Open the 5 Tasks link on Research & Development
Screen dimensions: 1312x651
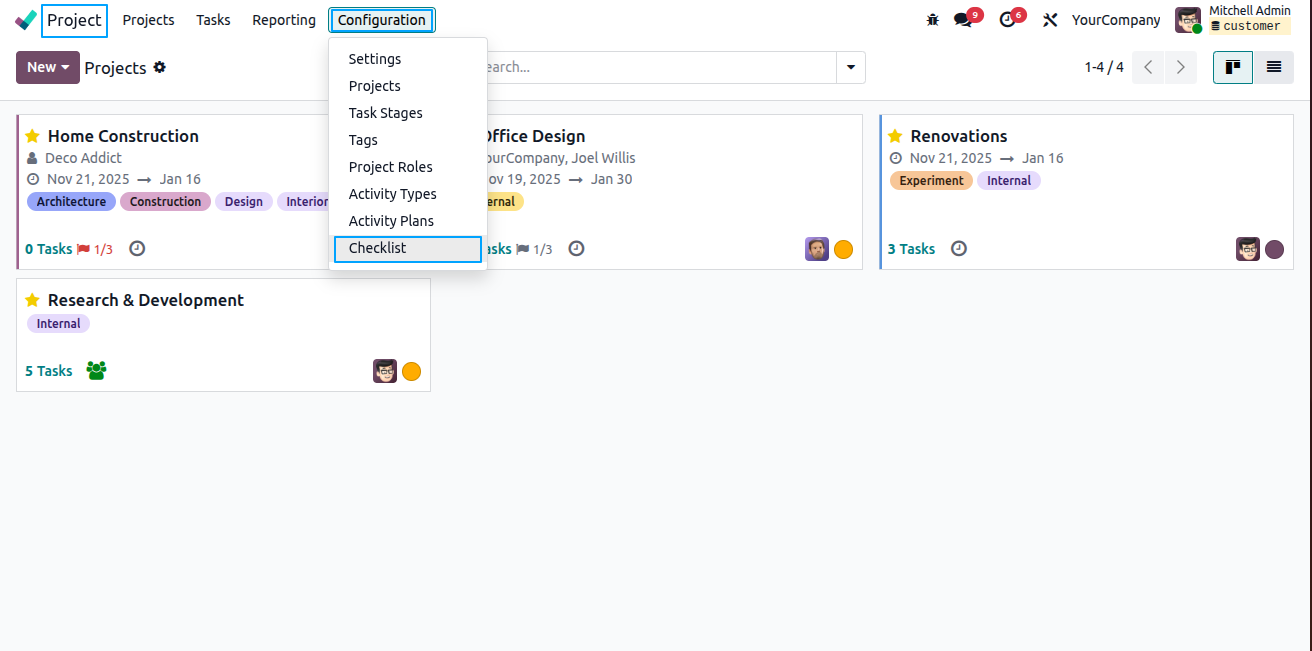[49, 371]
